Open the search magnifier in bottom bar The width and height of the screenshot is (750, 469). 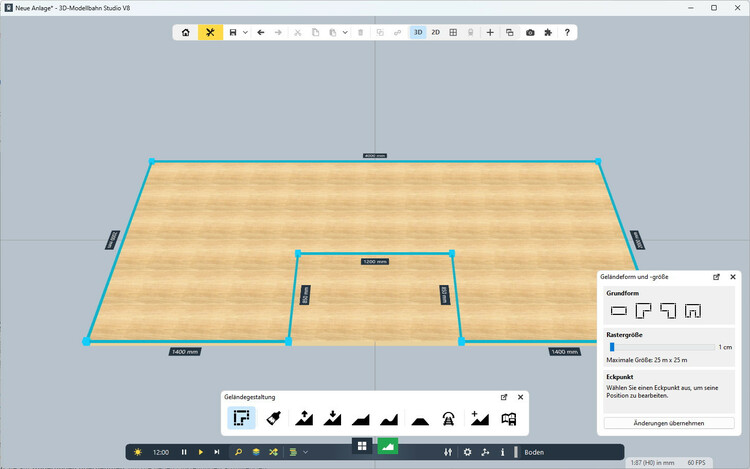tap(238, 452)
